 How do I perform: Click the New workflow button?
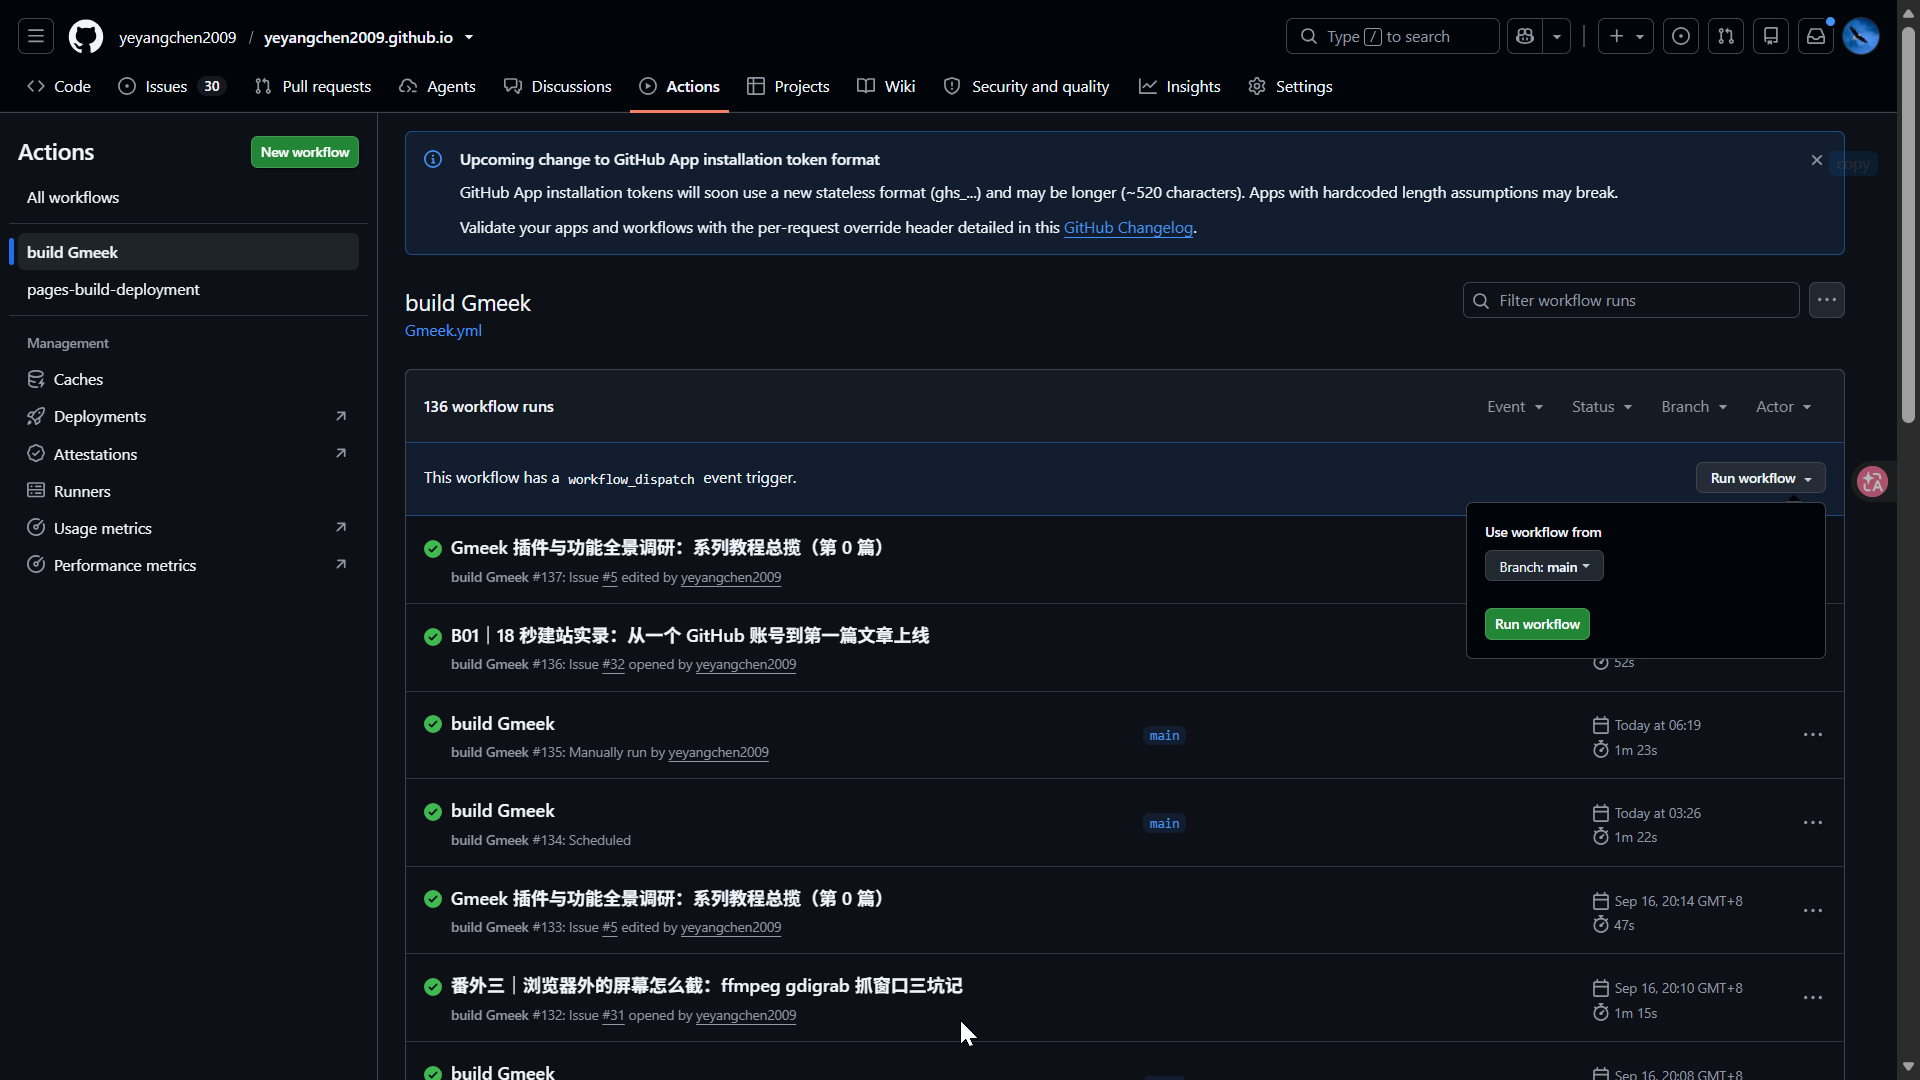point(305,152)
